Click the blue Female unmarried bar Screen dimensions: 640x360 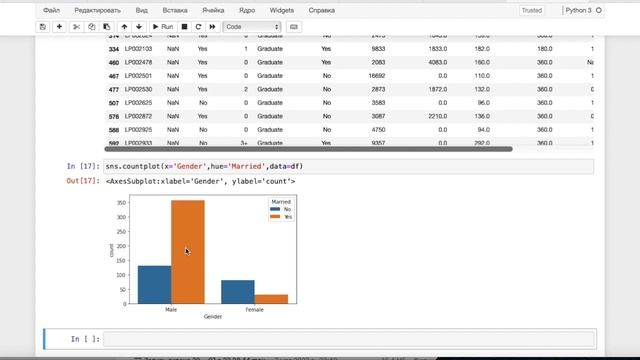pos(238,292)
